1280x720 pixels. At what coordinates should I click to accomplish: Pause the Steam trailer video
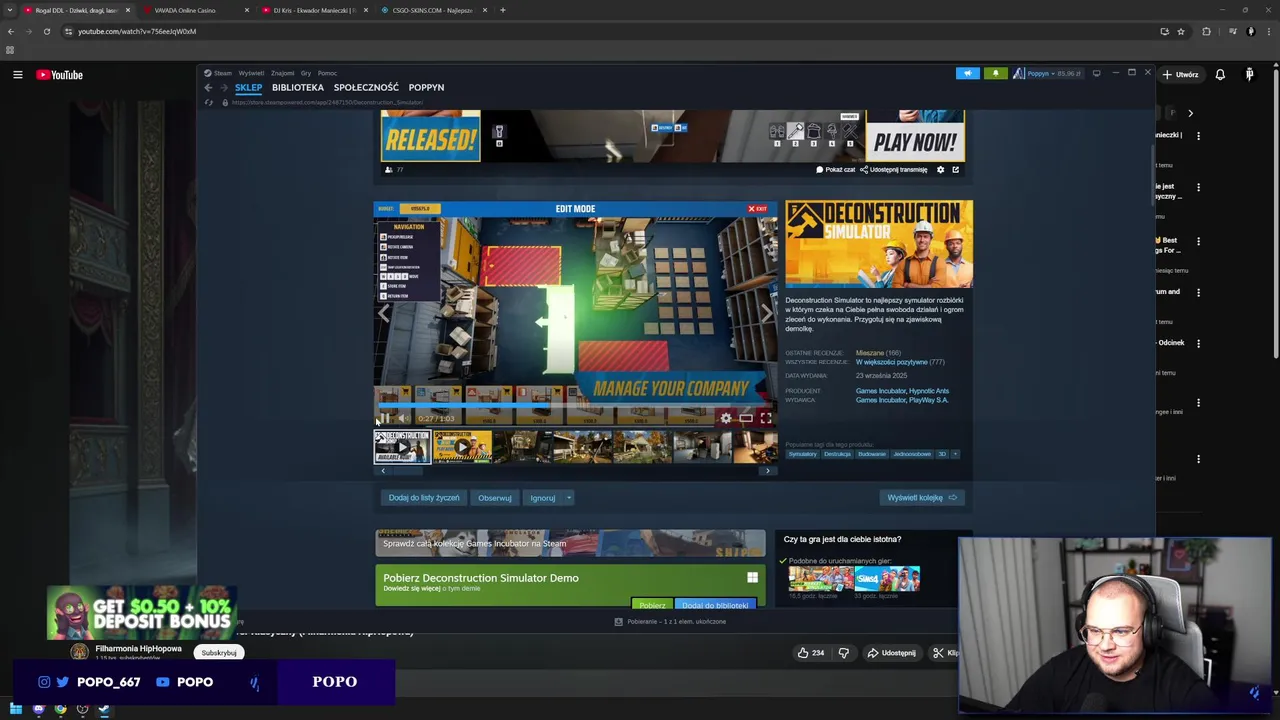click(384, 418)
